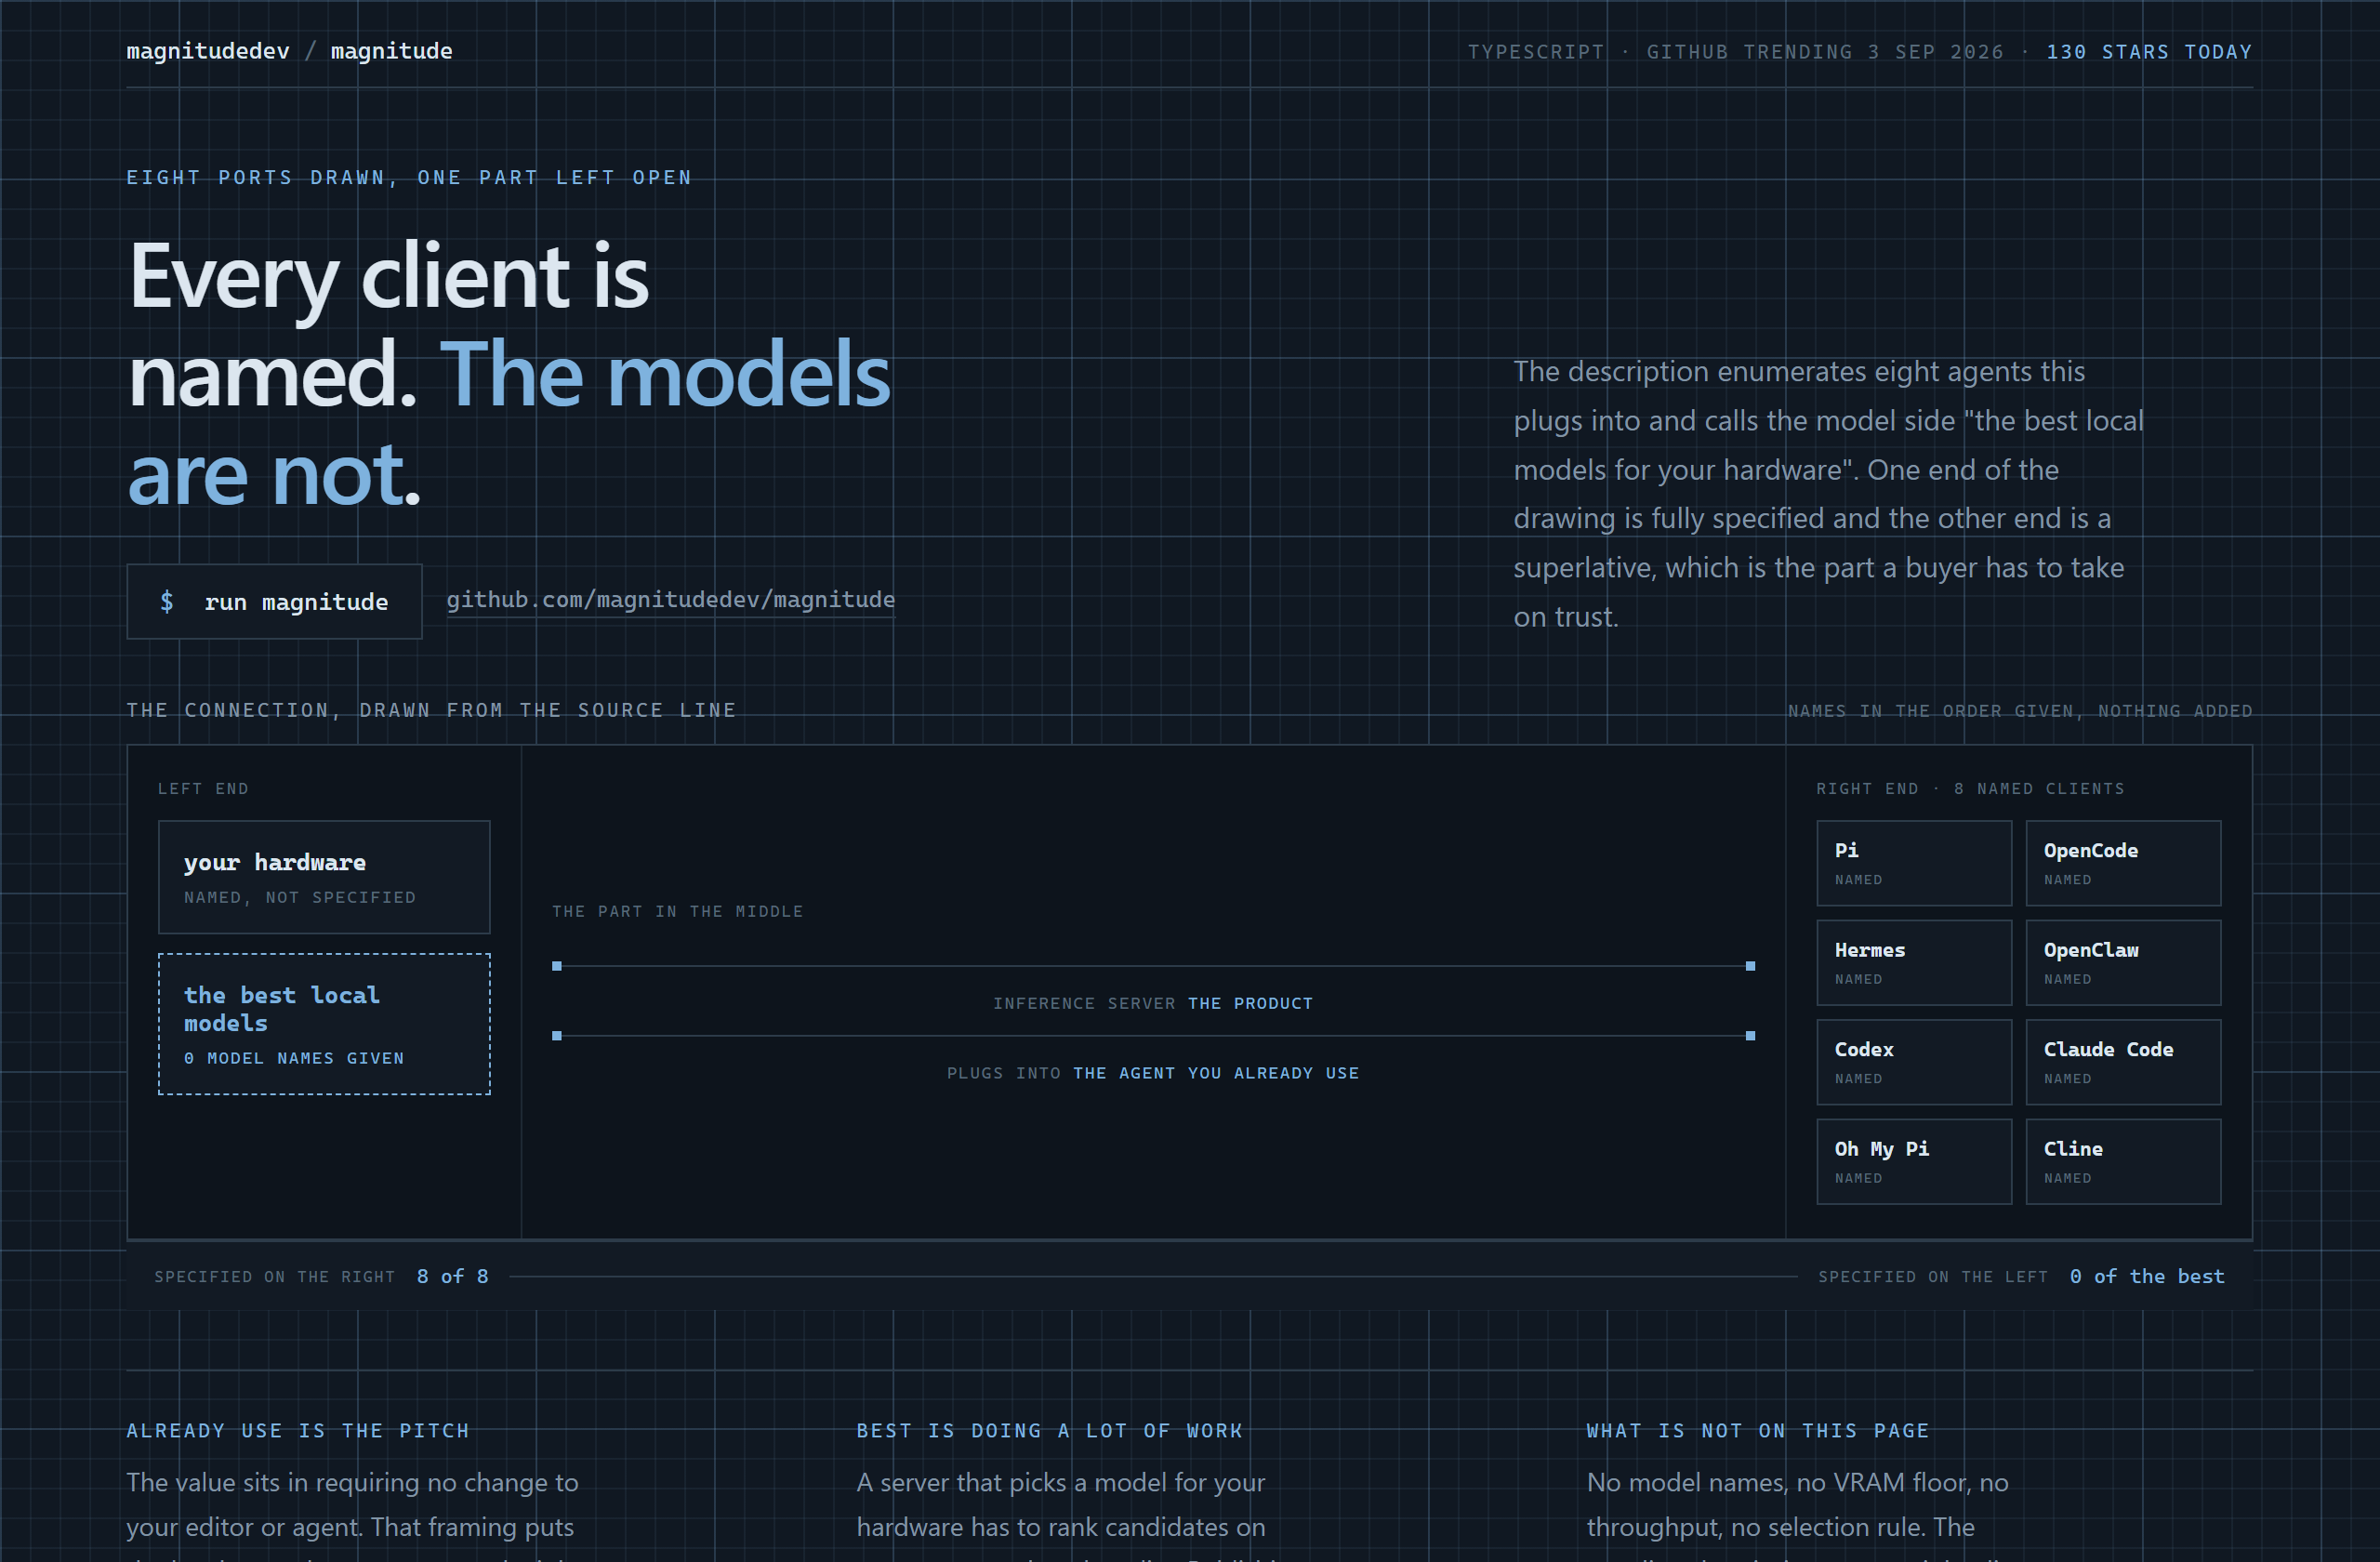Screen dimensions: 2380x1562
Task: Click NAMES IN THE ORDER GIVEN, NOTHING ADDED
Action: [x=2020, y=711]
